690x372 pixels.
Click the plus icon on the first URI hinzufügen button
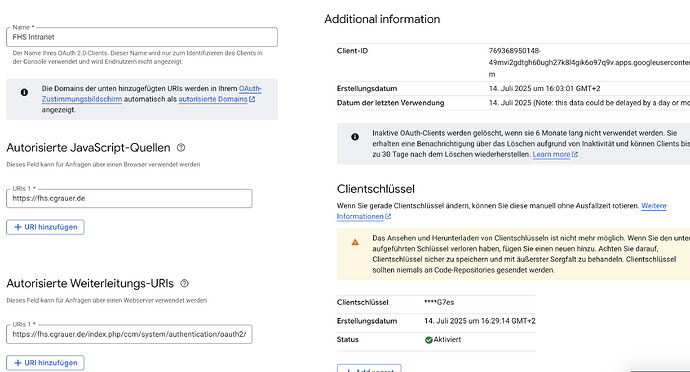18,227
